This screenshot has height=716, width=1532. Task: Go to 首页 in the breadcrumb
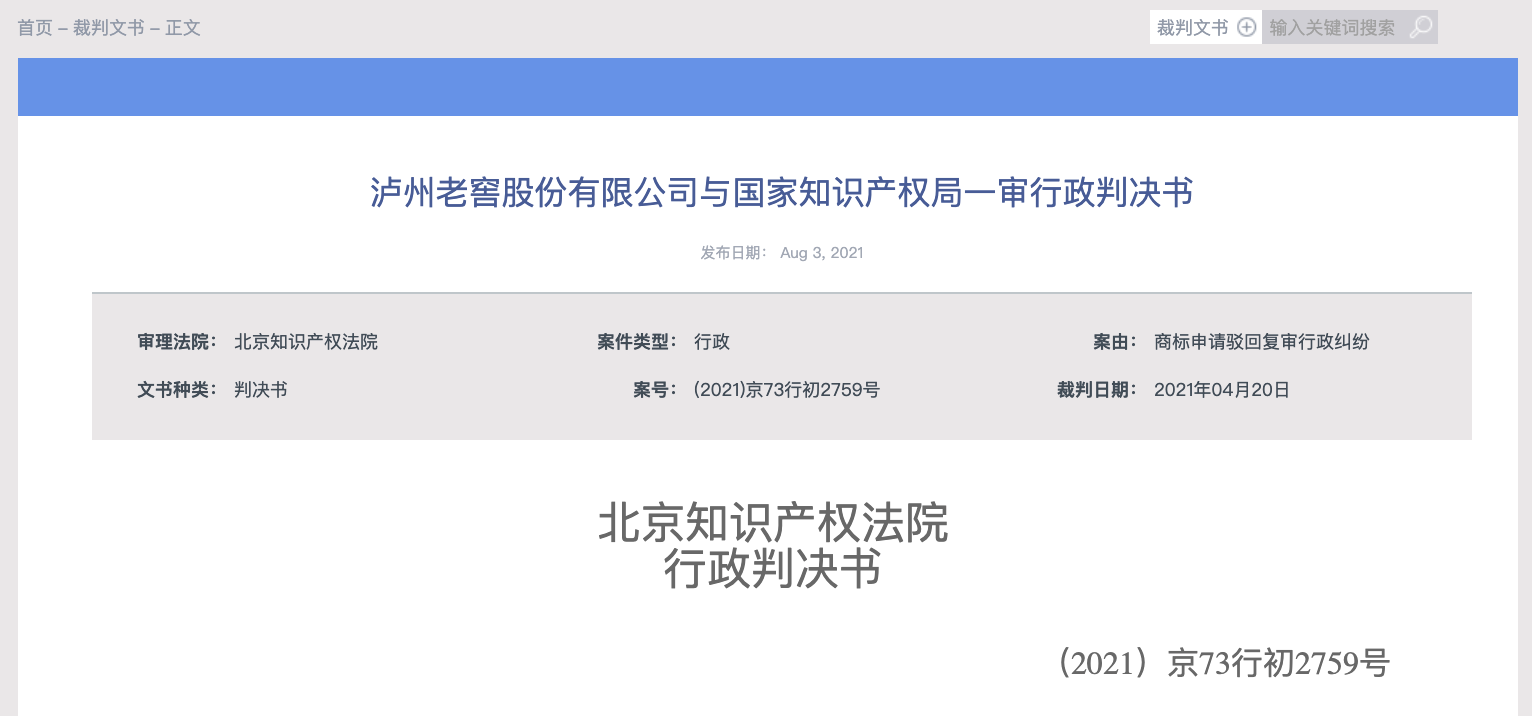click(x=35, y=28)
